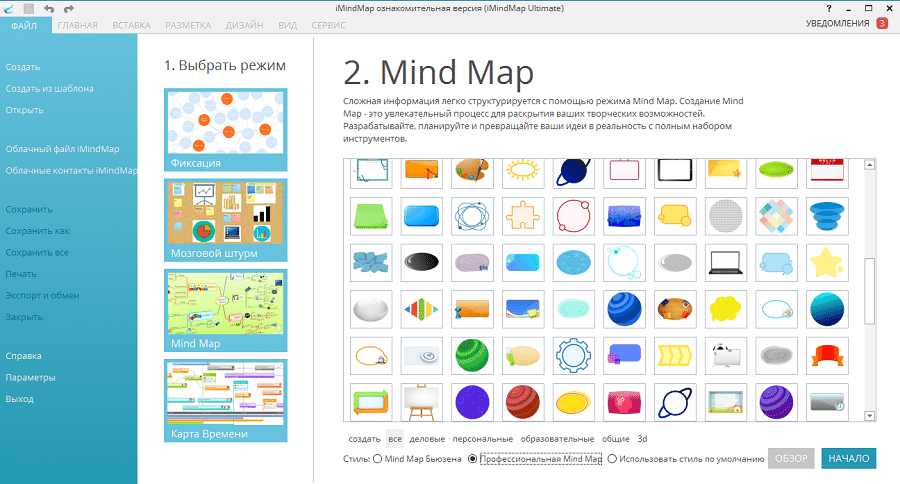Pick the multicolor arrows diamond central idea
The image size is (900, 484).
(x=421, y=309)
